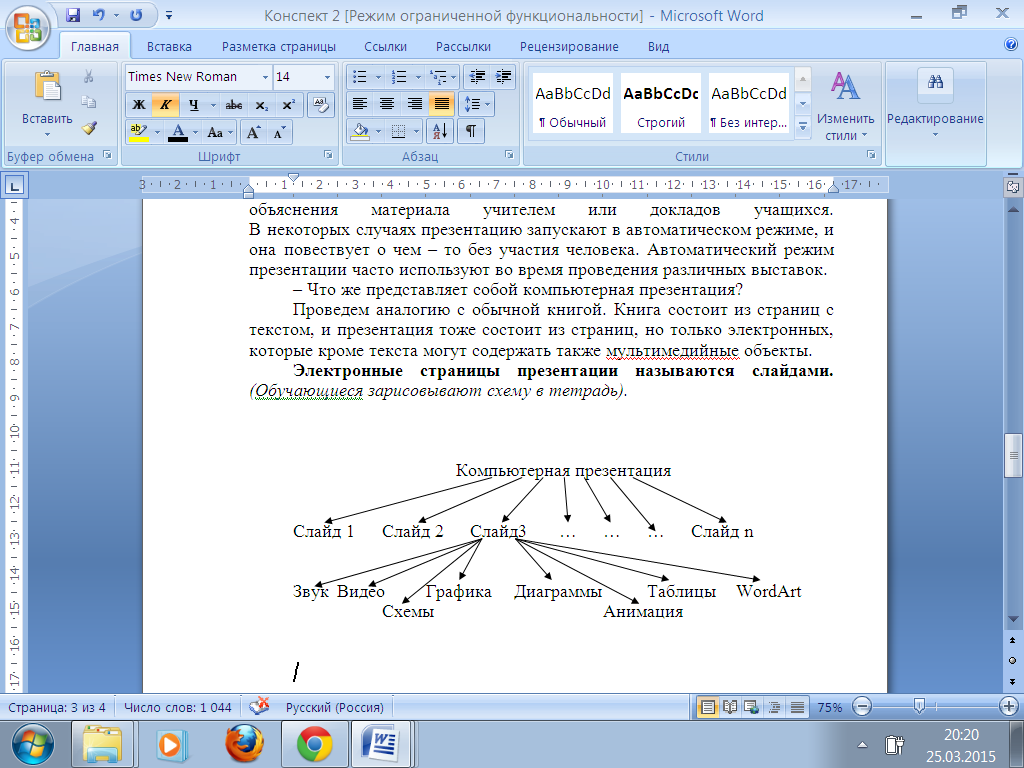Open Рецензирование tab

pos(569,46)
